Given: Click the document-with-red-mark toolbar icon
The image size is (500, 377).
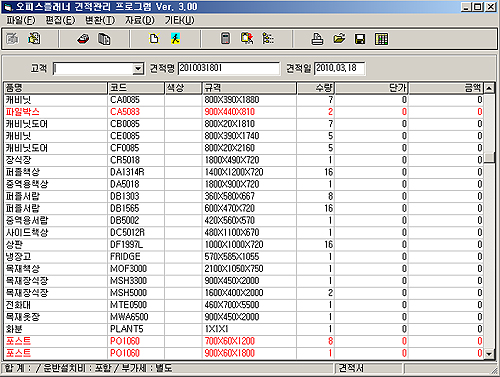Looking at the screenshot, I should click(247, 39).
